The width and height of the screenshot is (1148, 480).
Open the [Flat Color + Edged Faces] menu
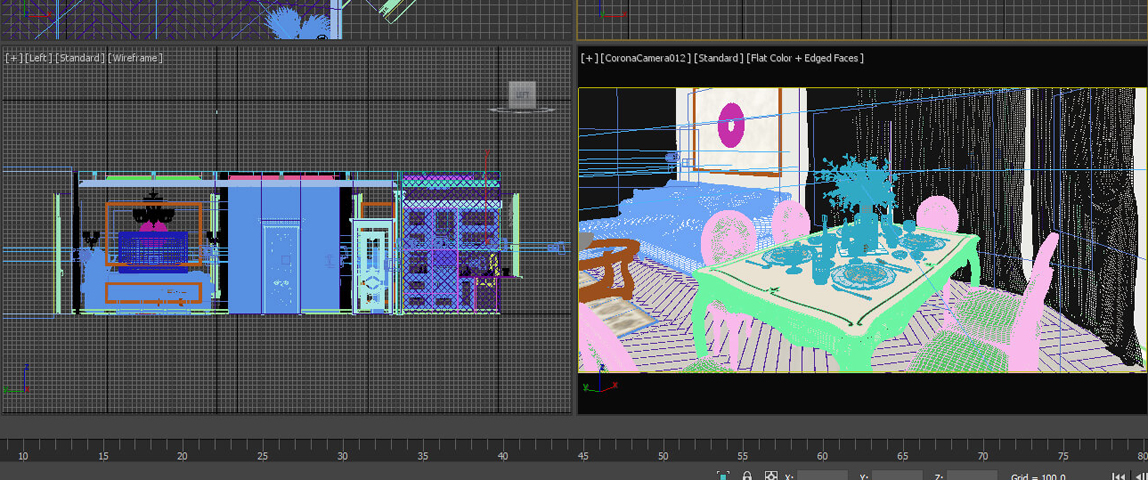pyautogui.click(x=805, y=58)
